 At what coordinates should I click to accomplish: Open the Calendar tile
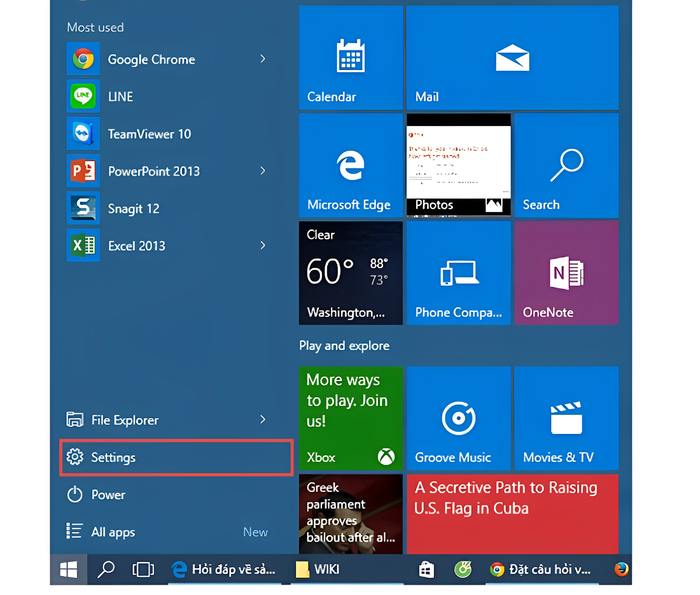(x=351, y=58)
